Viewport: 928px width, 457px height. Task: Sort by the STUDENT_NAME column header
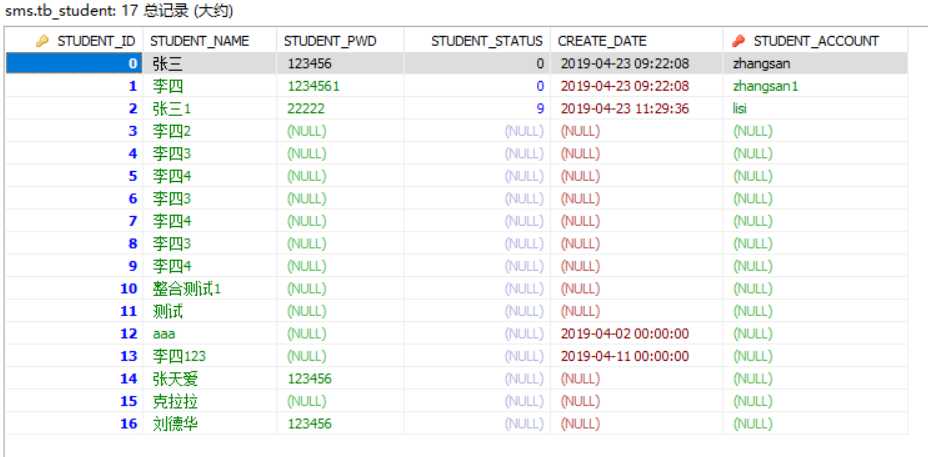click(x=199, y=41)
